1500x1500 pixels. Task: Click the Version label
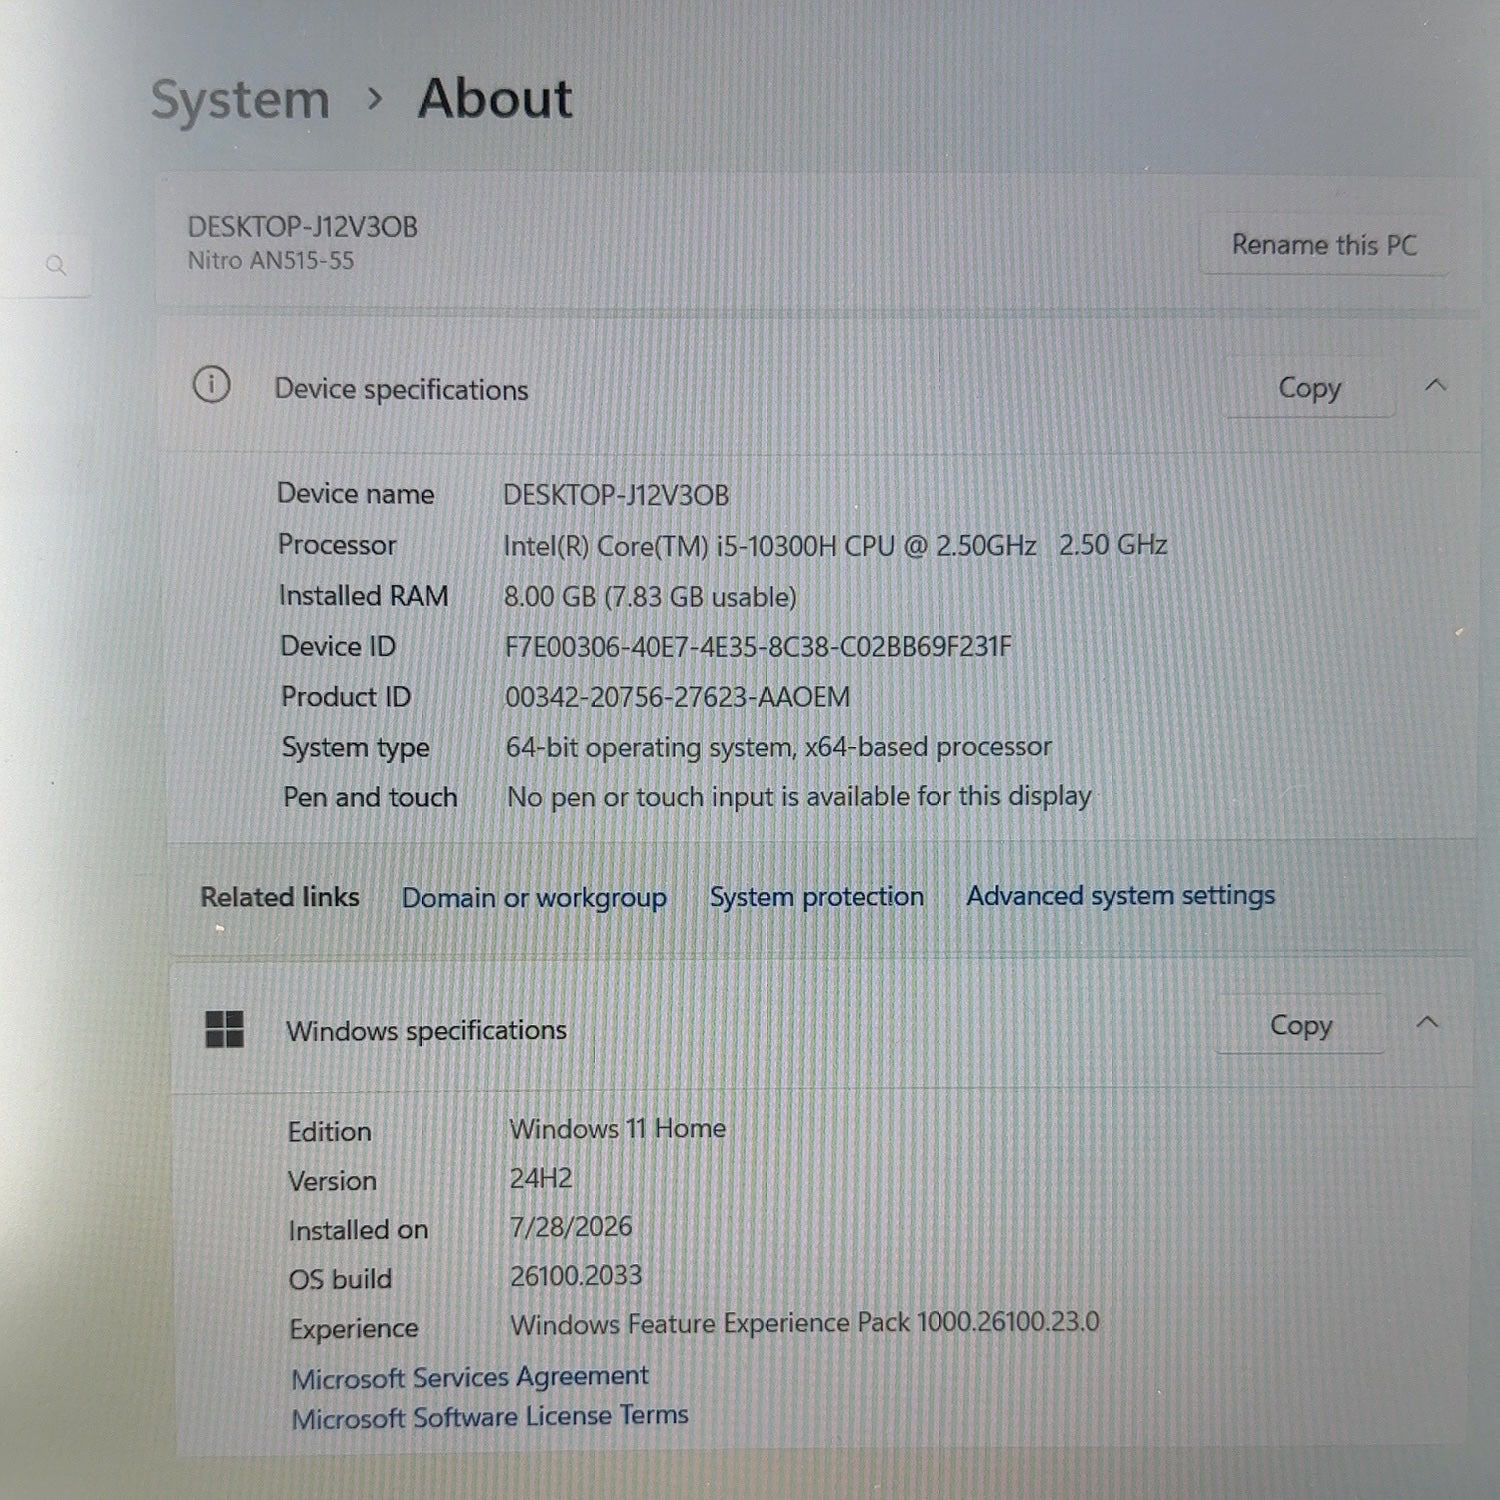[x=333, y=1181]
